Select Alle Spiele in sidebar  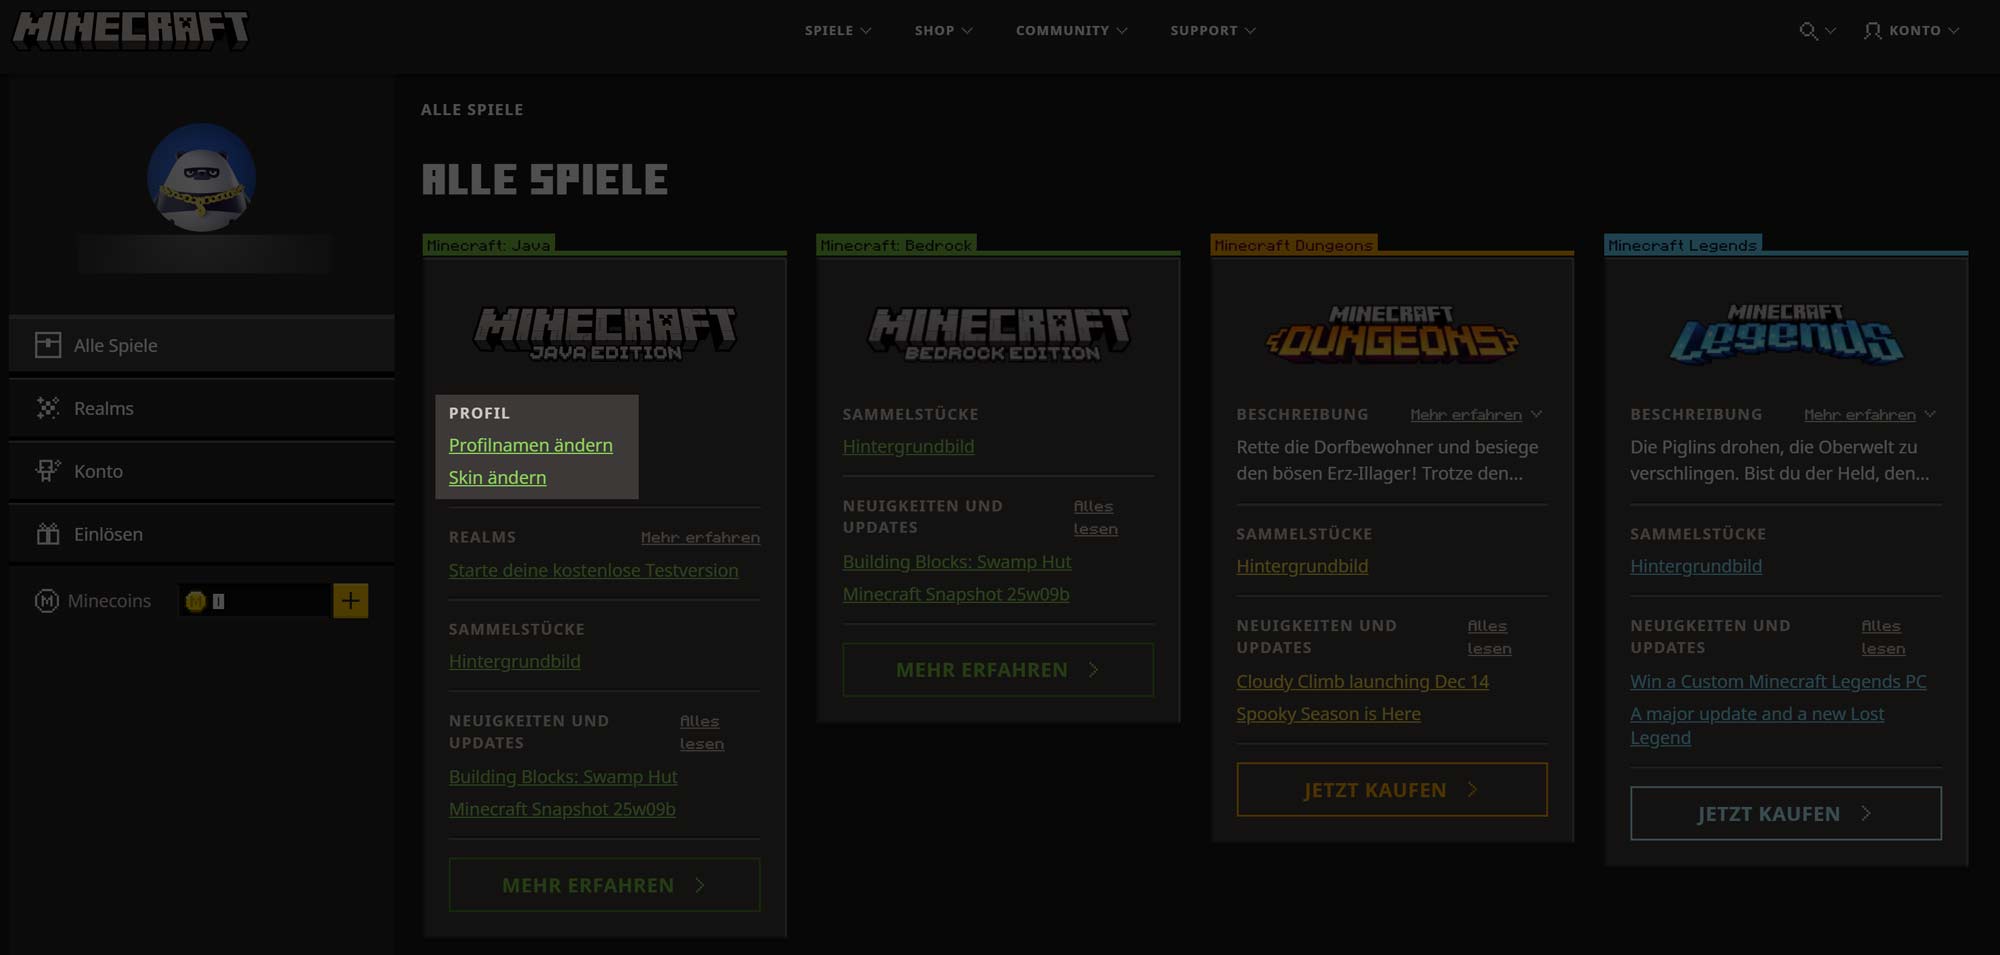[x=201, y=345]
